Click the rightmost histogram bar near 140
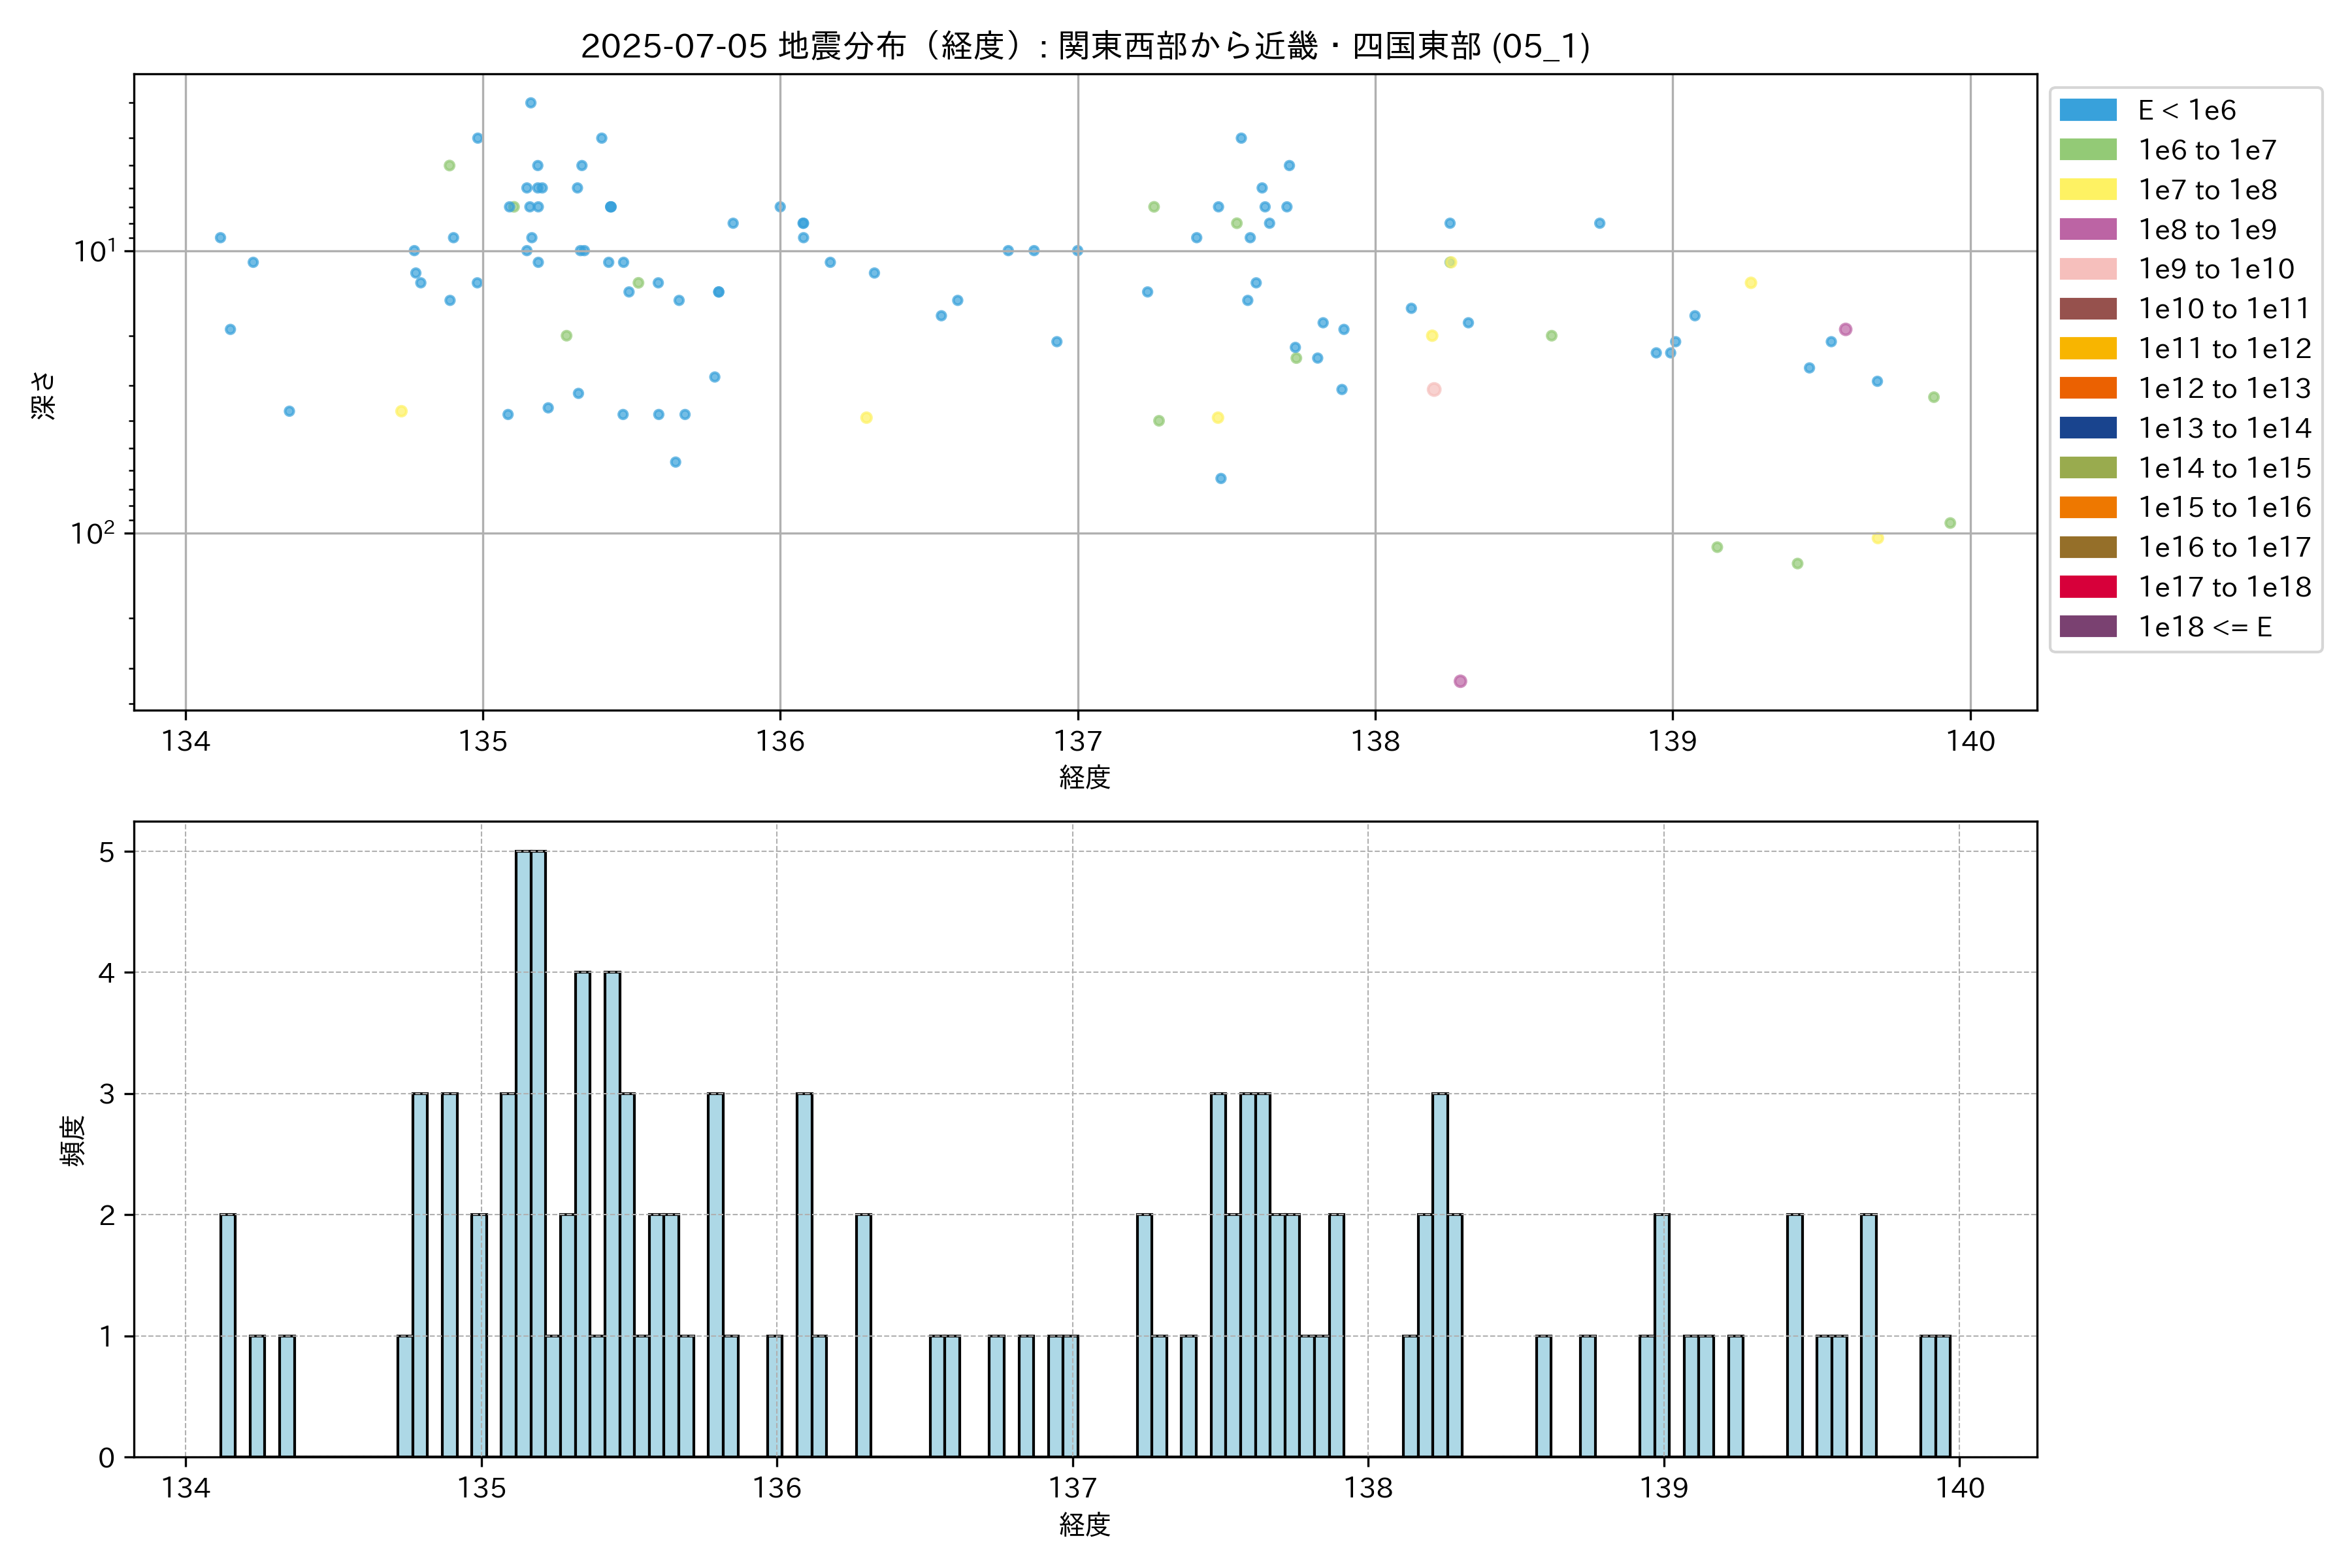This screenshot has width=2352, height=1568. point(1943,1396)
